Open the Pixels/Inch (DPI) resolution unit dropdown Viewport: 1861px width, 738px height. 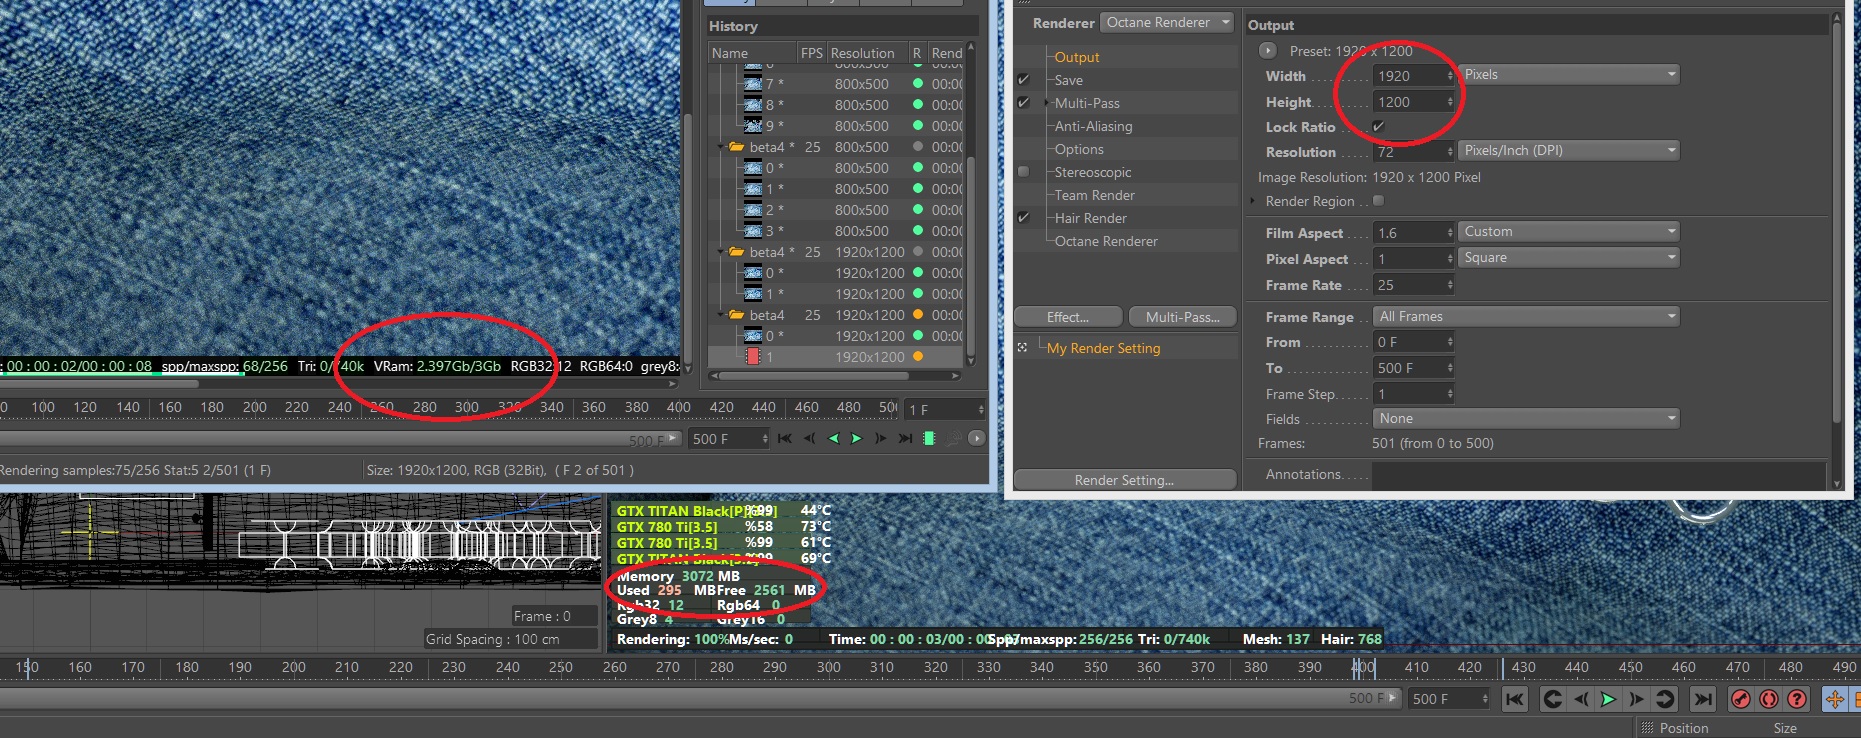[x=1569, y=151]
